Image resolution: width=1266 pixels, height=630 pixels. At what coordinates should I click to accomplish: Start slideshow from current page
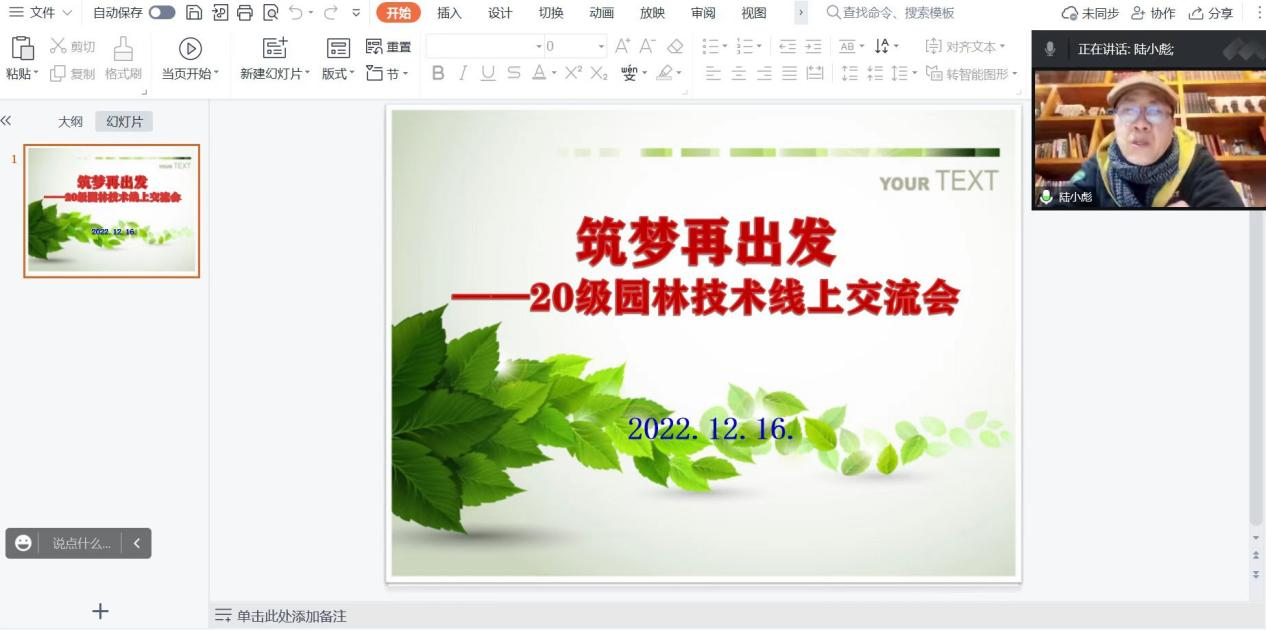pos(190,49)
